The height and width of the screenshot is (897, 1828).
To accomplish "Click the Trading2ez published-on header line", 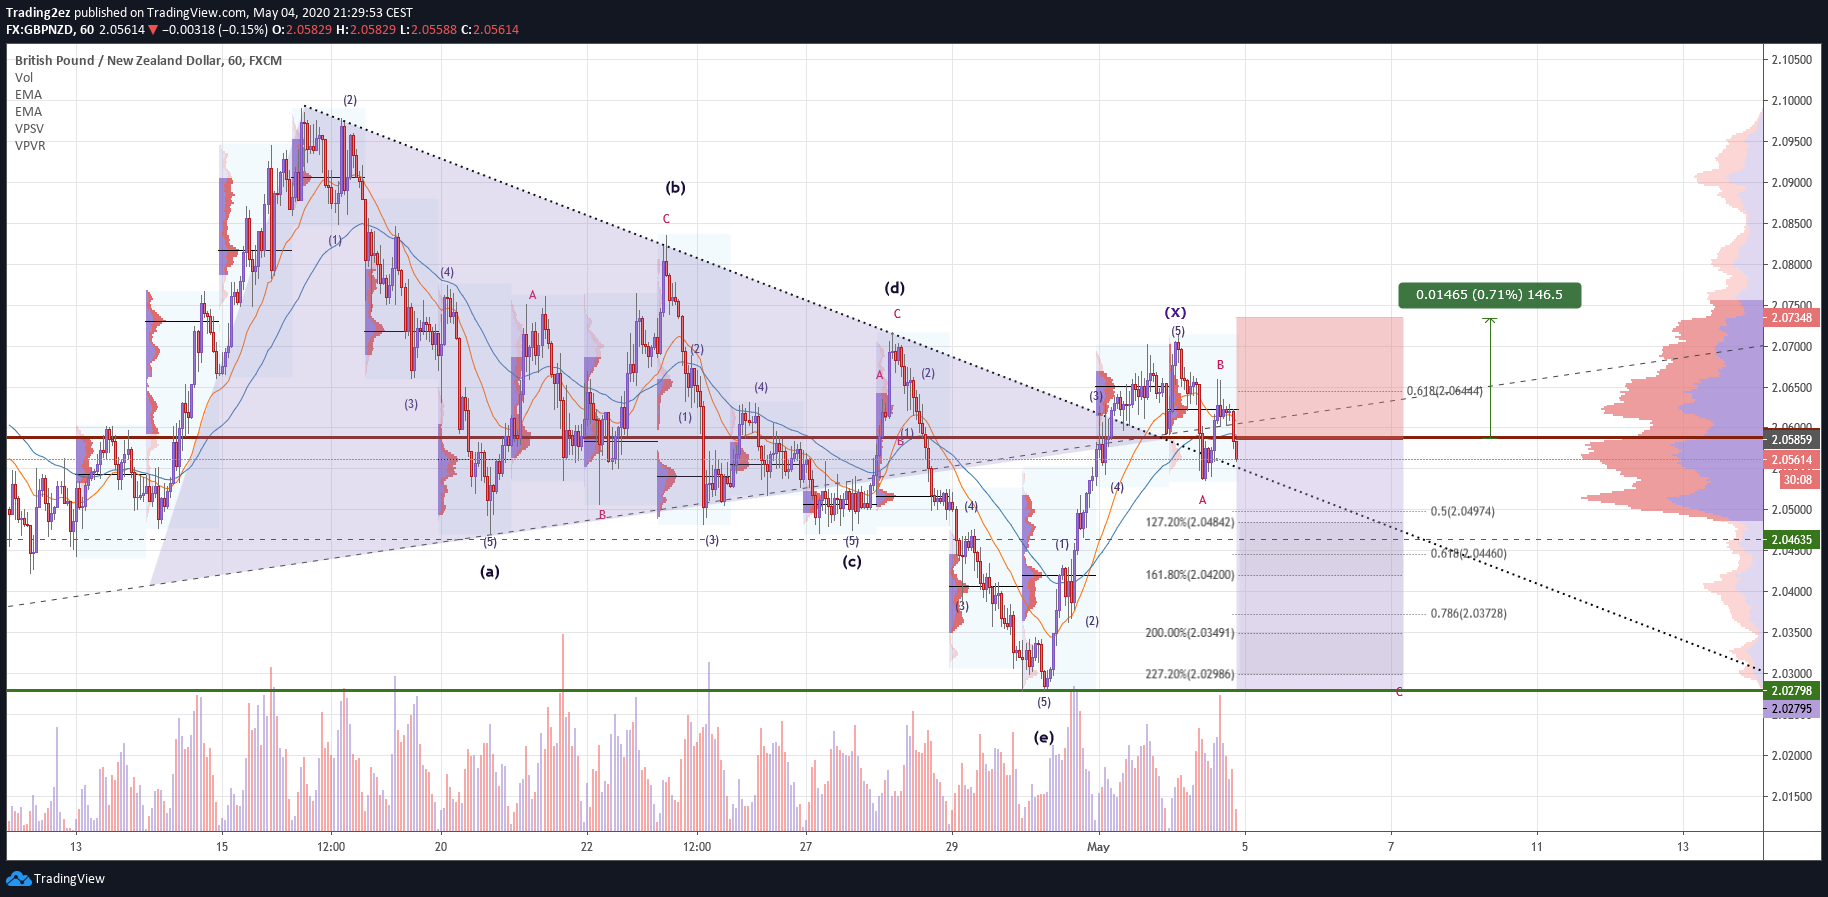I will click(209, 13).
